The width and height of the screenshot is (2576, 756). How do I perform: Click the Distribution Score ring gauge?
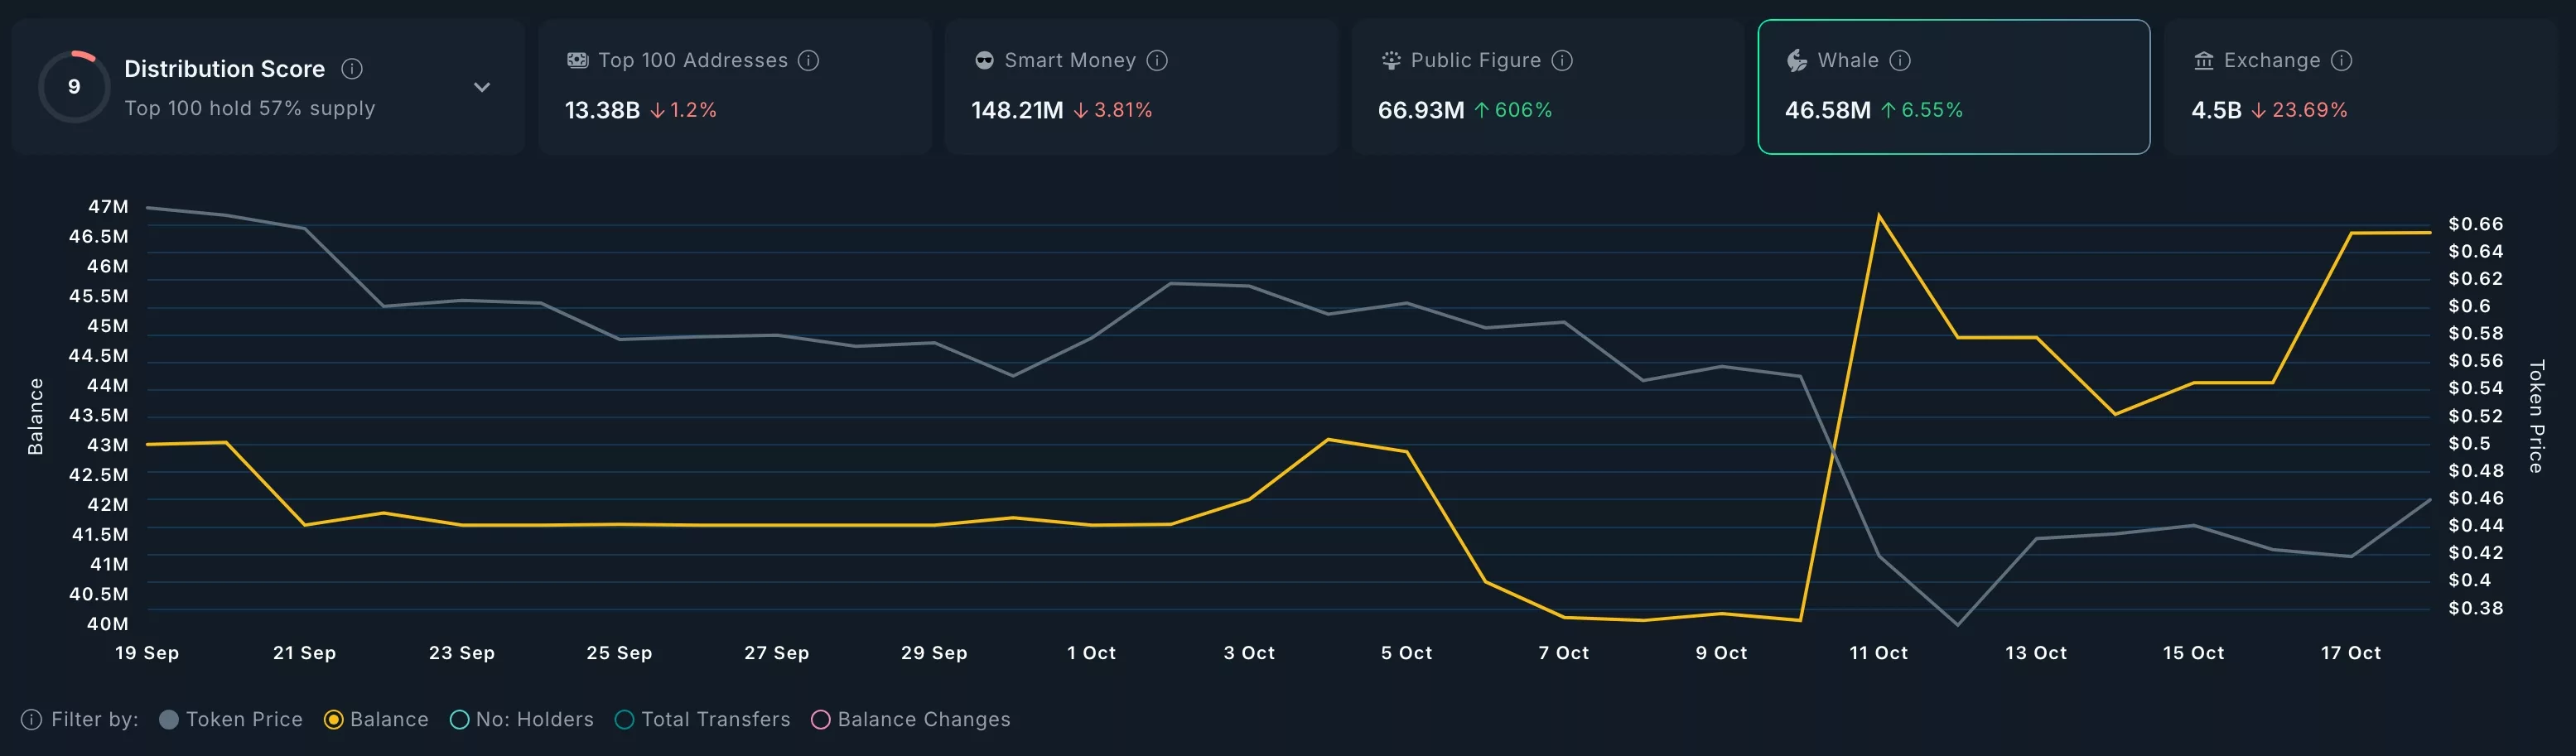click(74, 86)
